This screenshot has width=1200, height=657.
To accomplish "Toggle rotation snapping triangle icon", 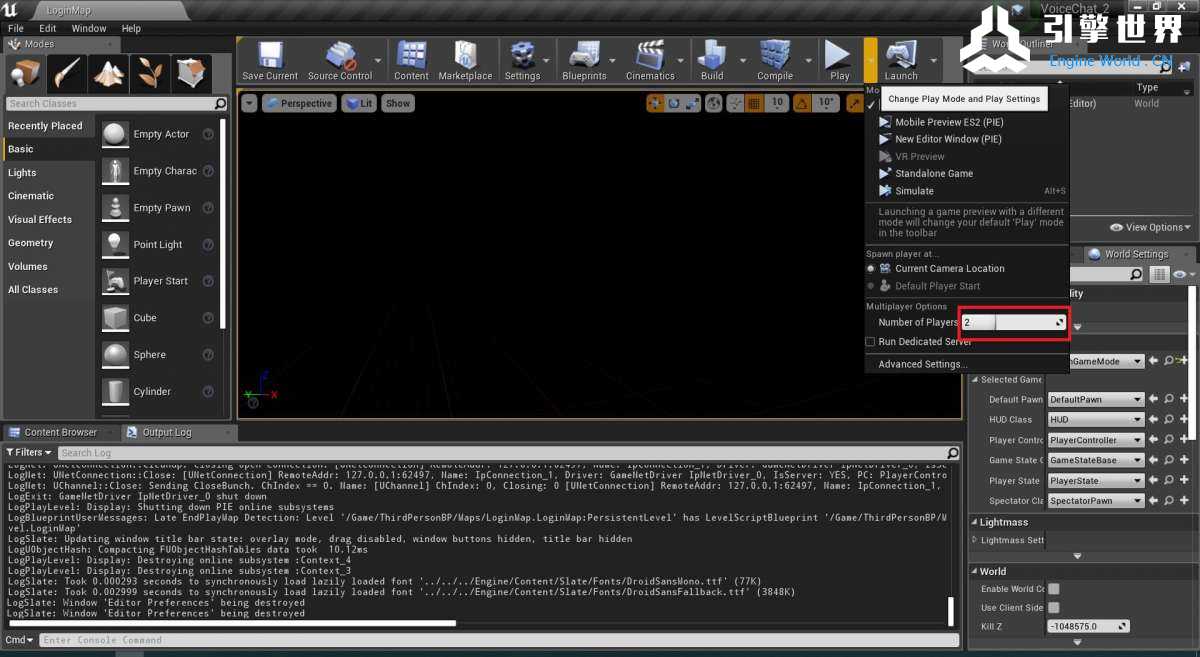I will pos(803,103).
